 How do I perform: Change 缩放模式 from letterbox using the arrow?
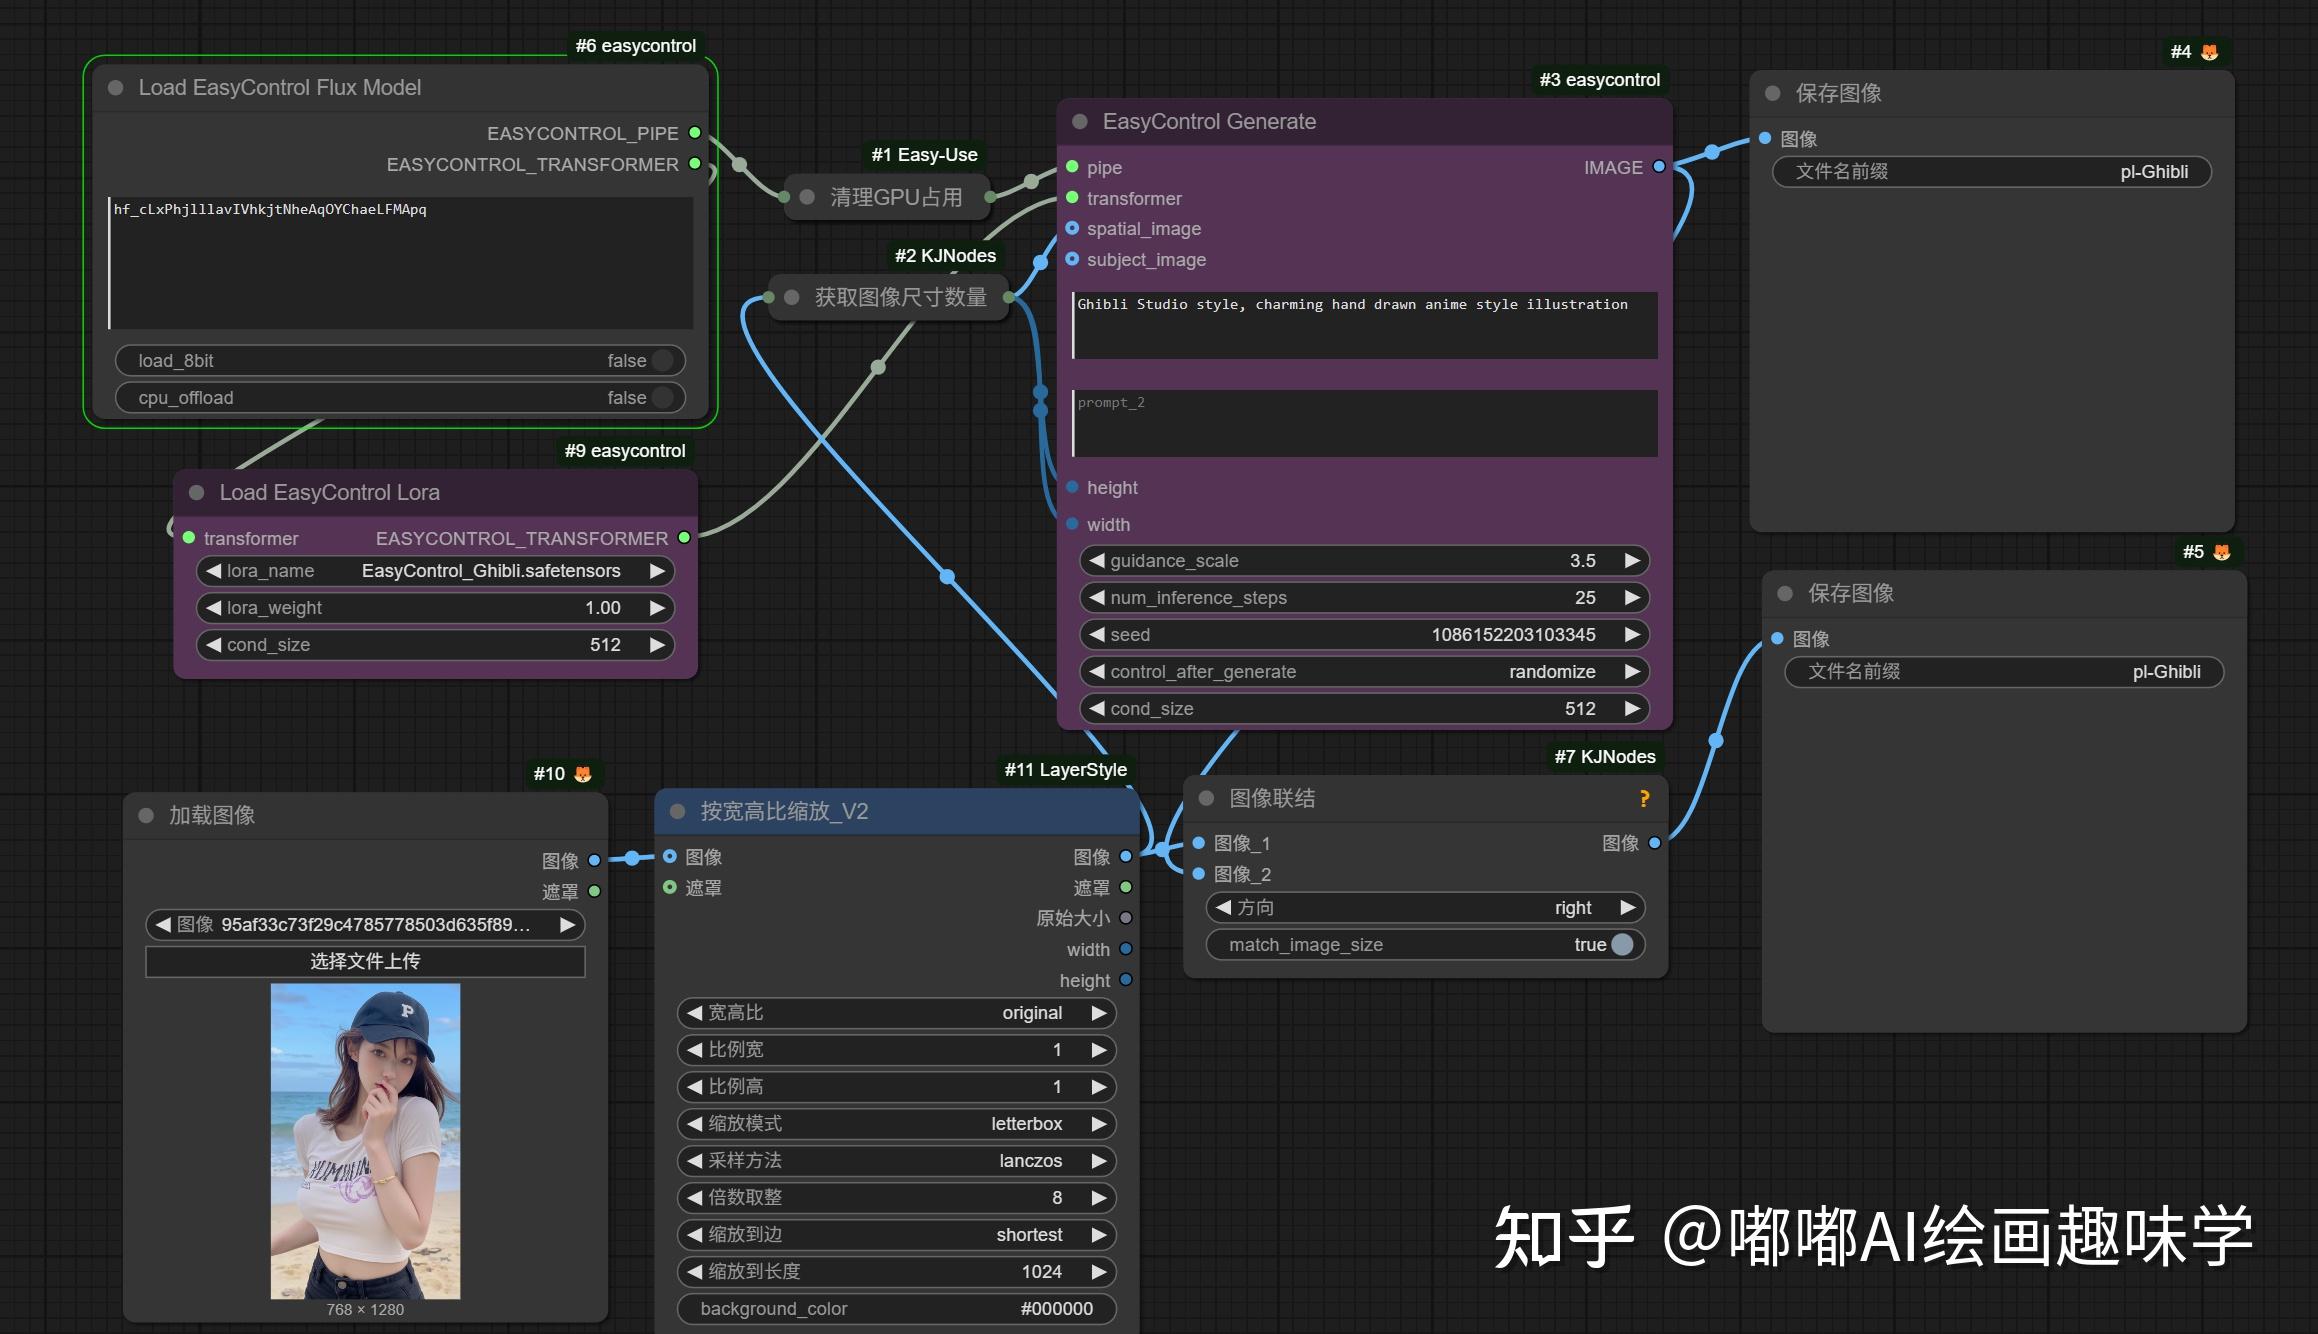[1098, 1124]
